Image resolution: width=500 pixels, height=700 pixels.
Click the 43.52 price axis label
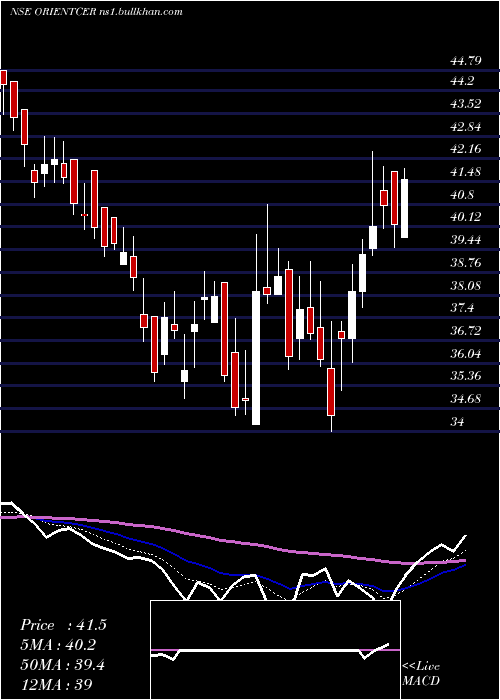[466, 104]
